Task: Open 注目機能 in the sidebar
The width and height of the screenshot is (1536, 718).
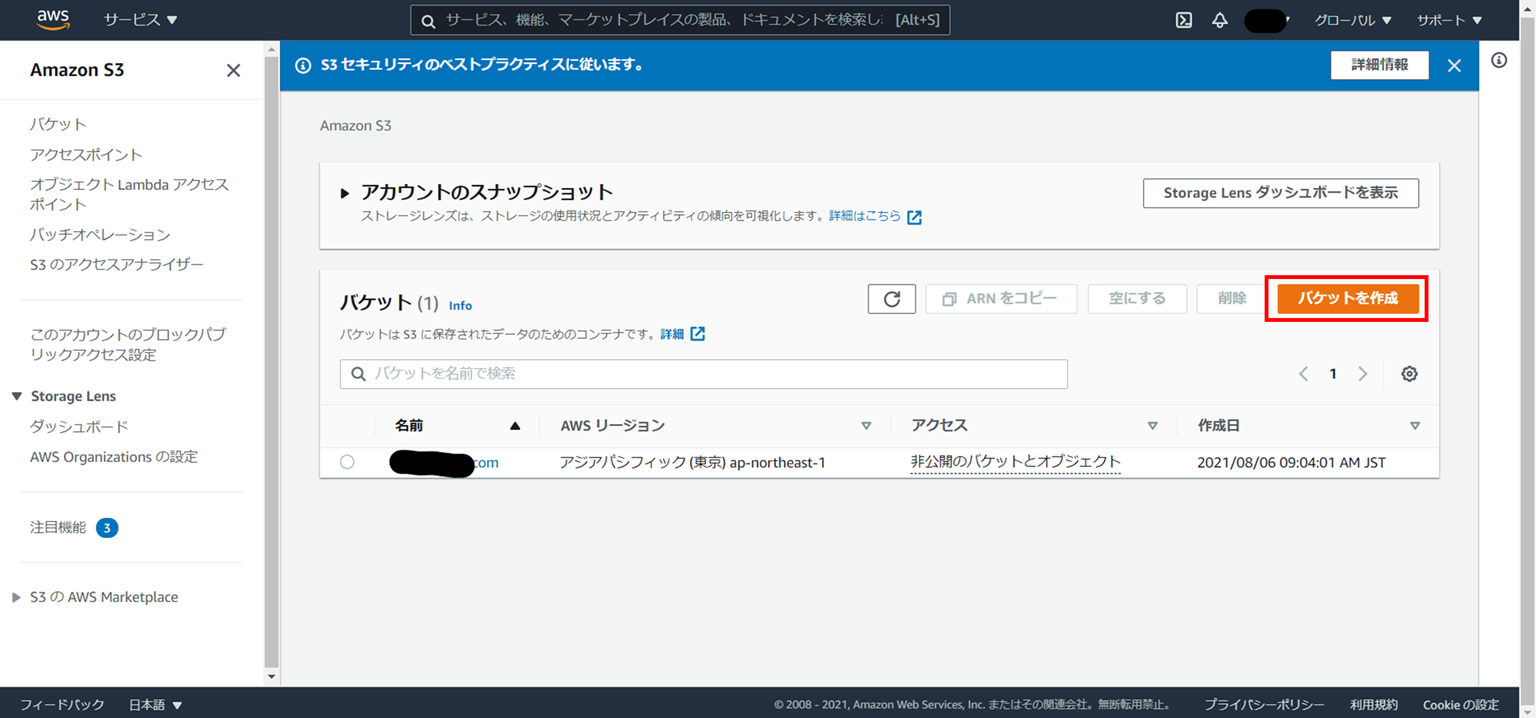Action: [58, 527]
